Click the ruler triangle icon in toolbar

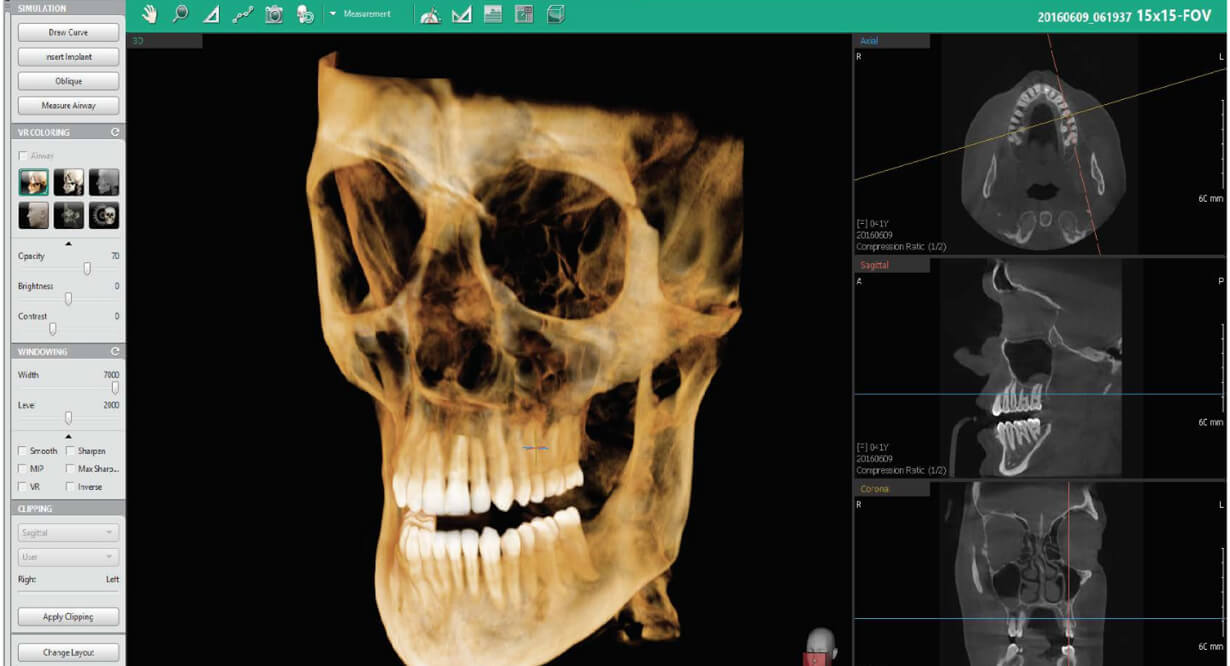[x=461, y=15]
